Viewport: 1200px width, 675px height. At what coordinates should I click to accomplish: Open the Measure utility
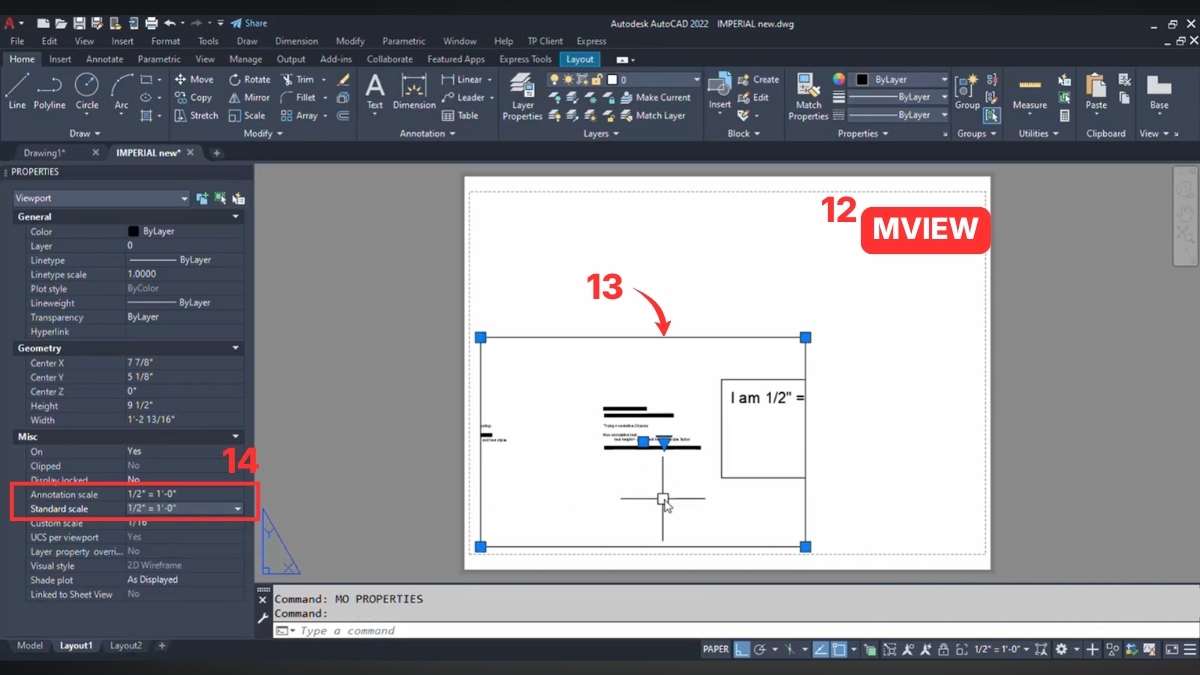click(1029, 91)
